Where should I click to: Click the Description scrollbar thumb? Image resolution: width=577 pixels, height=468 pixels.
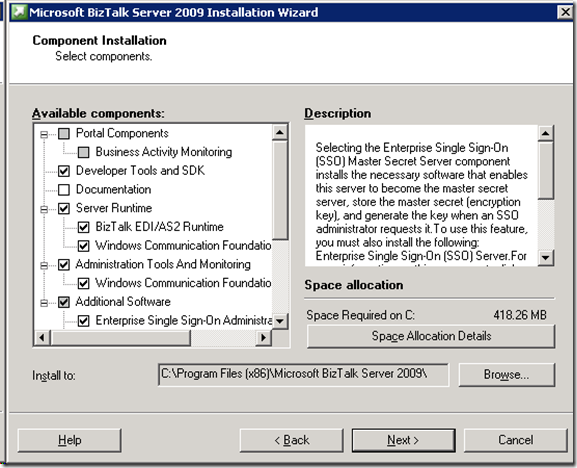546,170
